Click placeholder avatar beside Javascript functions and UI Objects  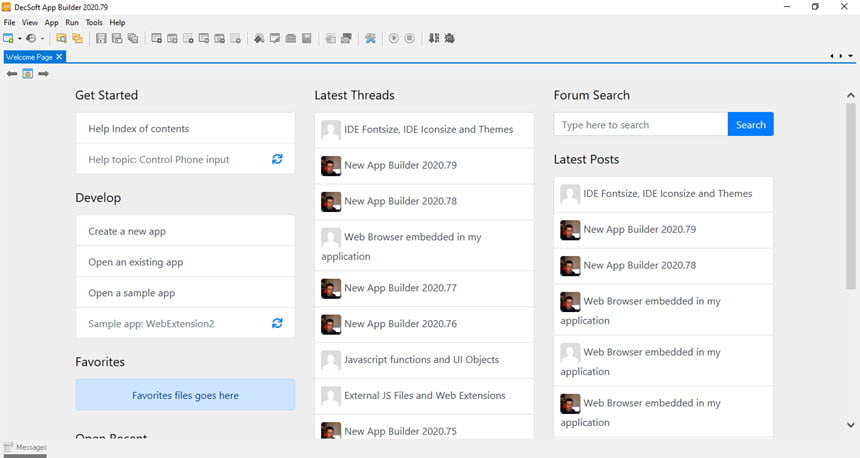point(331,360)
